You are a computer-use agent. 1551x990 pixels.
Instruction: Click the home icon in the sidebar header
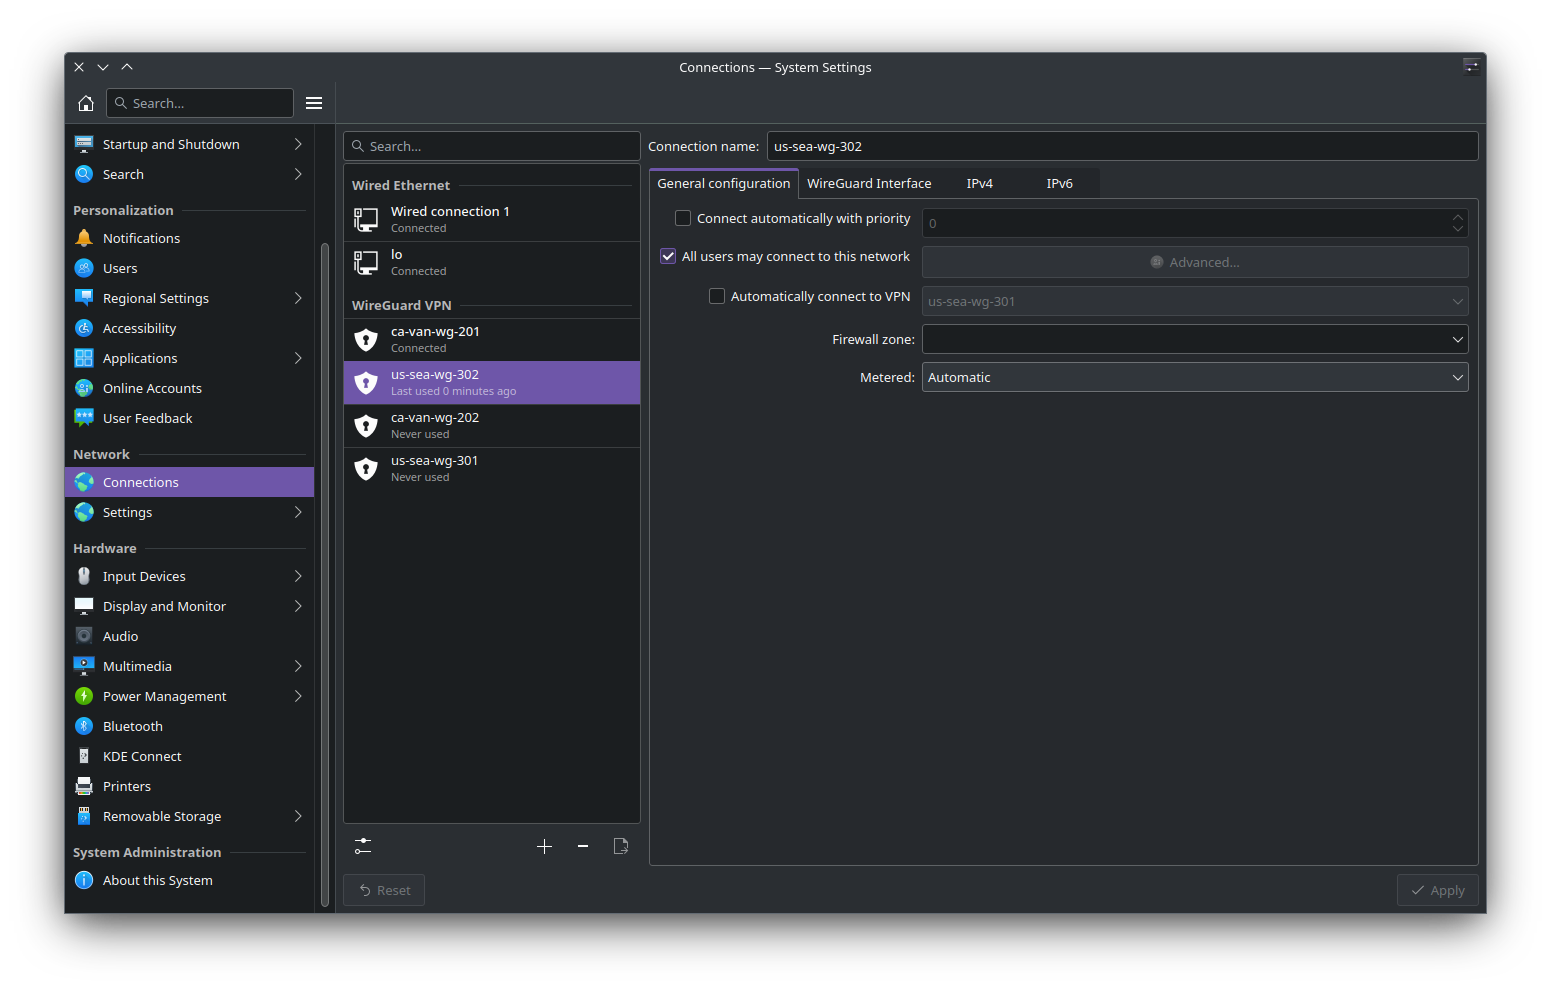pos(86,103)
